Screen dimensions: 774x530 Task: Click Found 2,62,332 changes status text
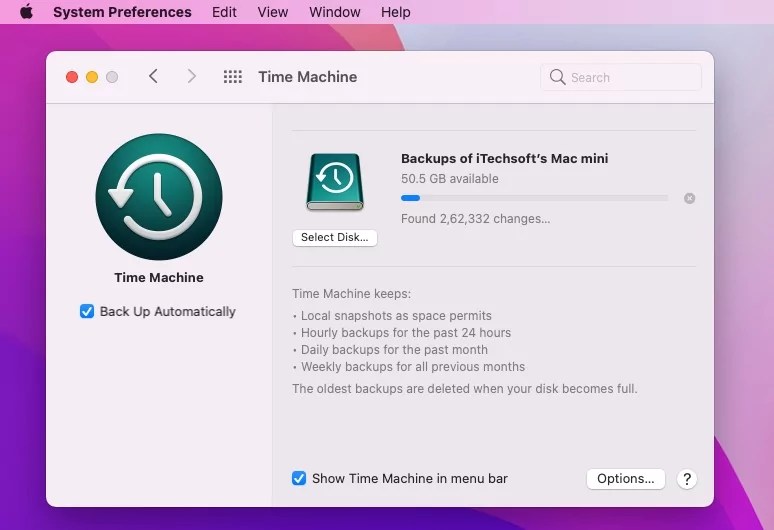[475, 219]
